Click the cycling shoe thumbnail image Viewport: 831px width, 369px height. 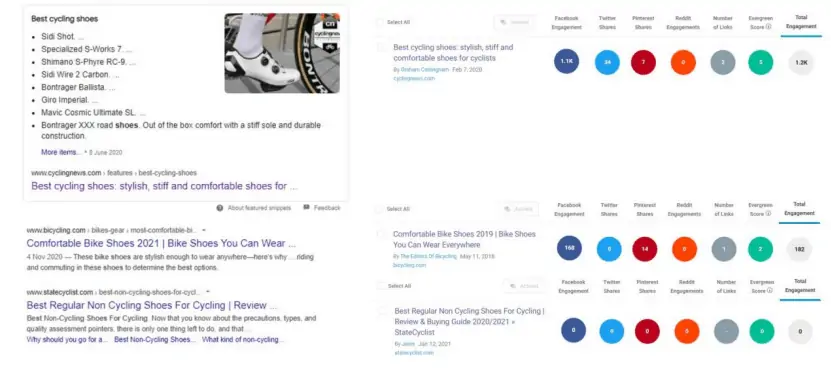(282, 53)
